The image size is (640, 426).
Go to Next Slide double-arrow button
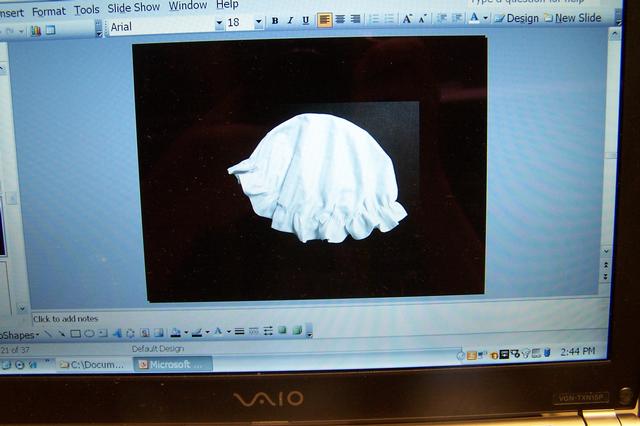[x=606, y=277]
